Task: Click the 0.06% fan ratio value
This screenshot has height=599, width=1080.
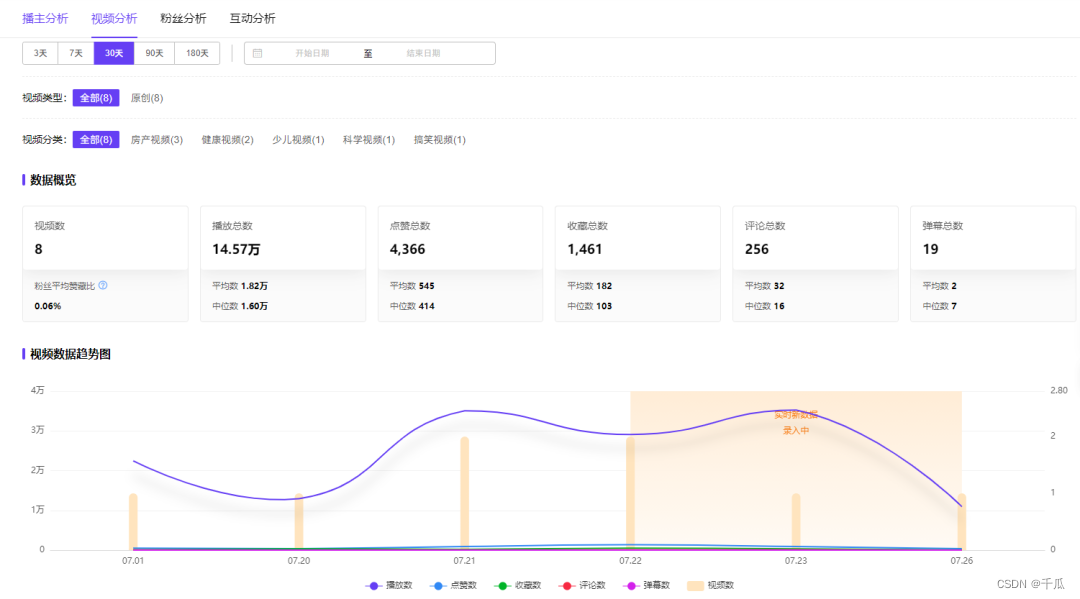Action: coord(48,306)
